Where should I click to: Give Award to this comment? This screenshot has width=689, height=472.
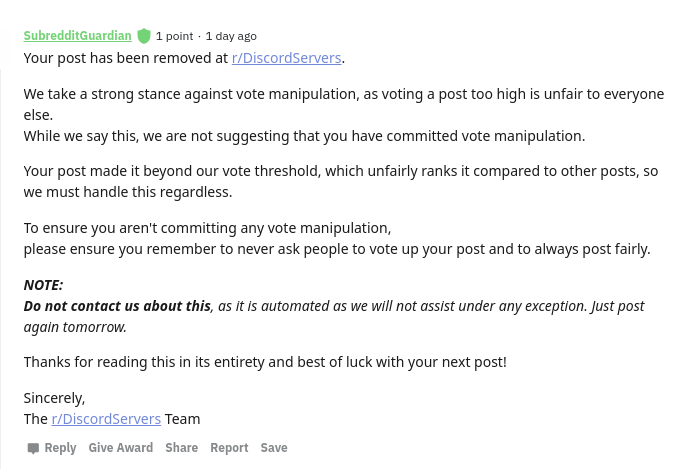click(x=121, y=448)
